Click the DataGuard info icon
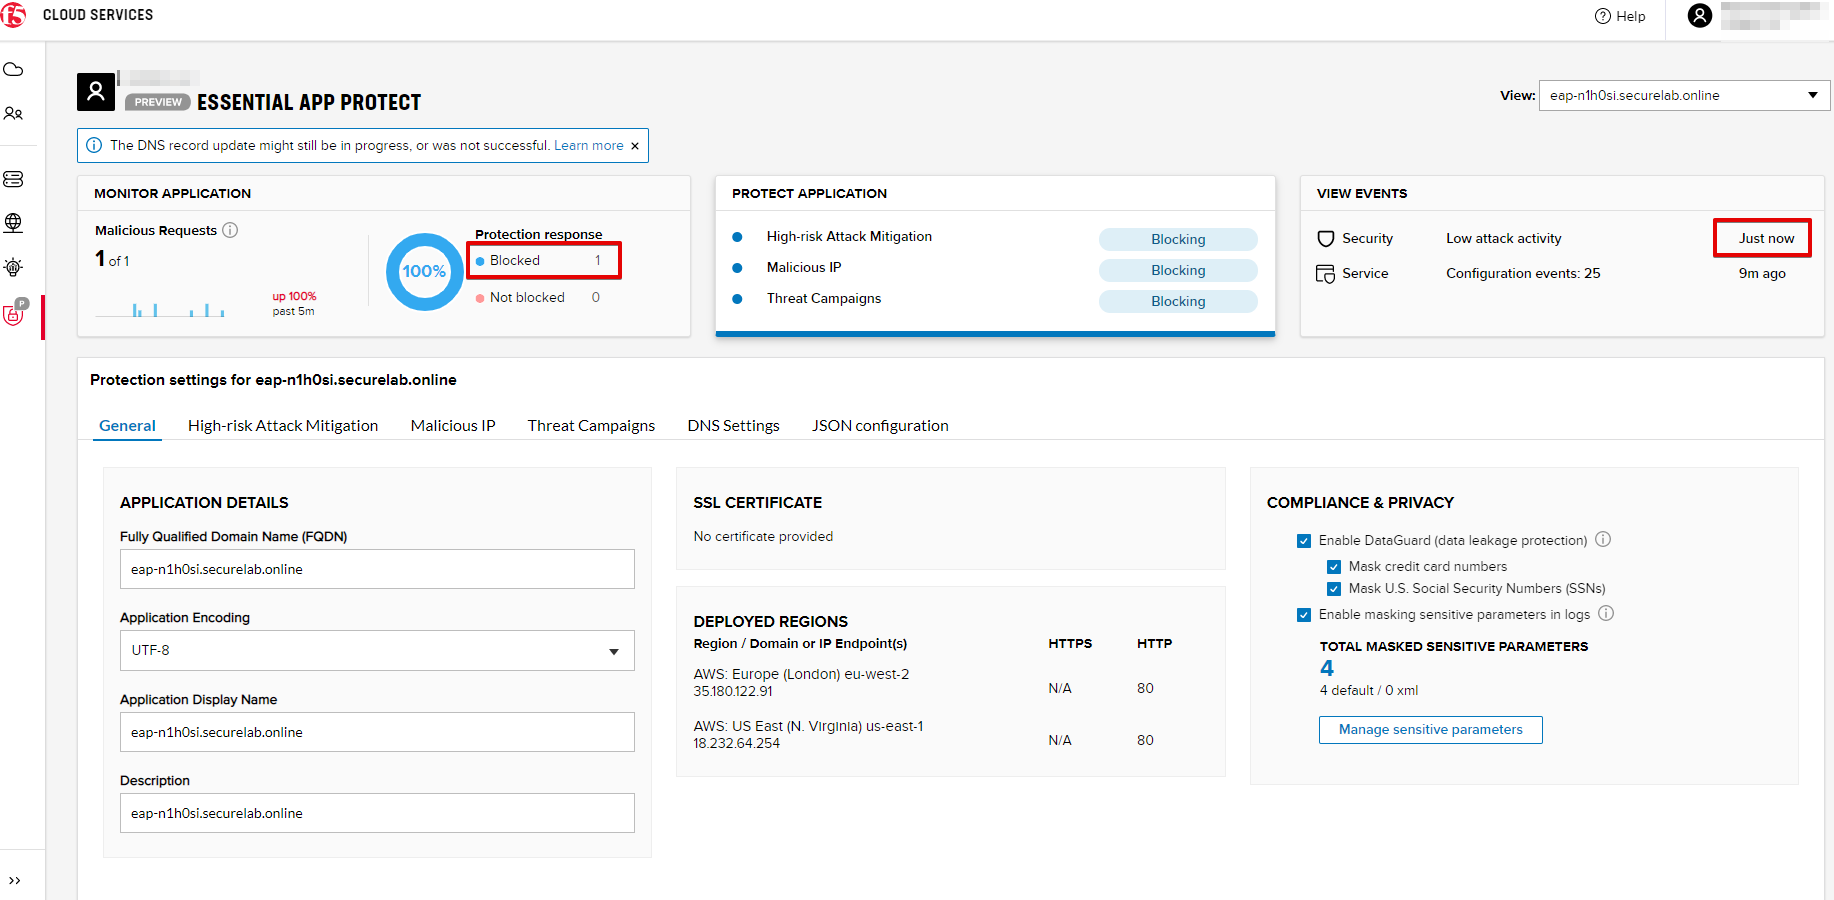The height and width of the screenshot is (900, 1834). pos(1603,539)
